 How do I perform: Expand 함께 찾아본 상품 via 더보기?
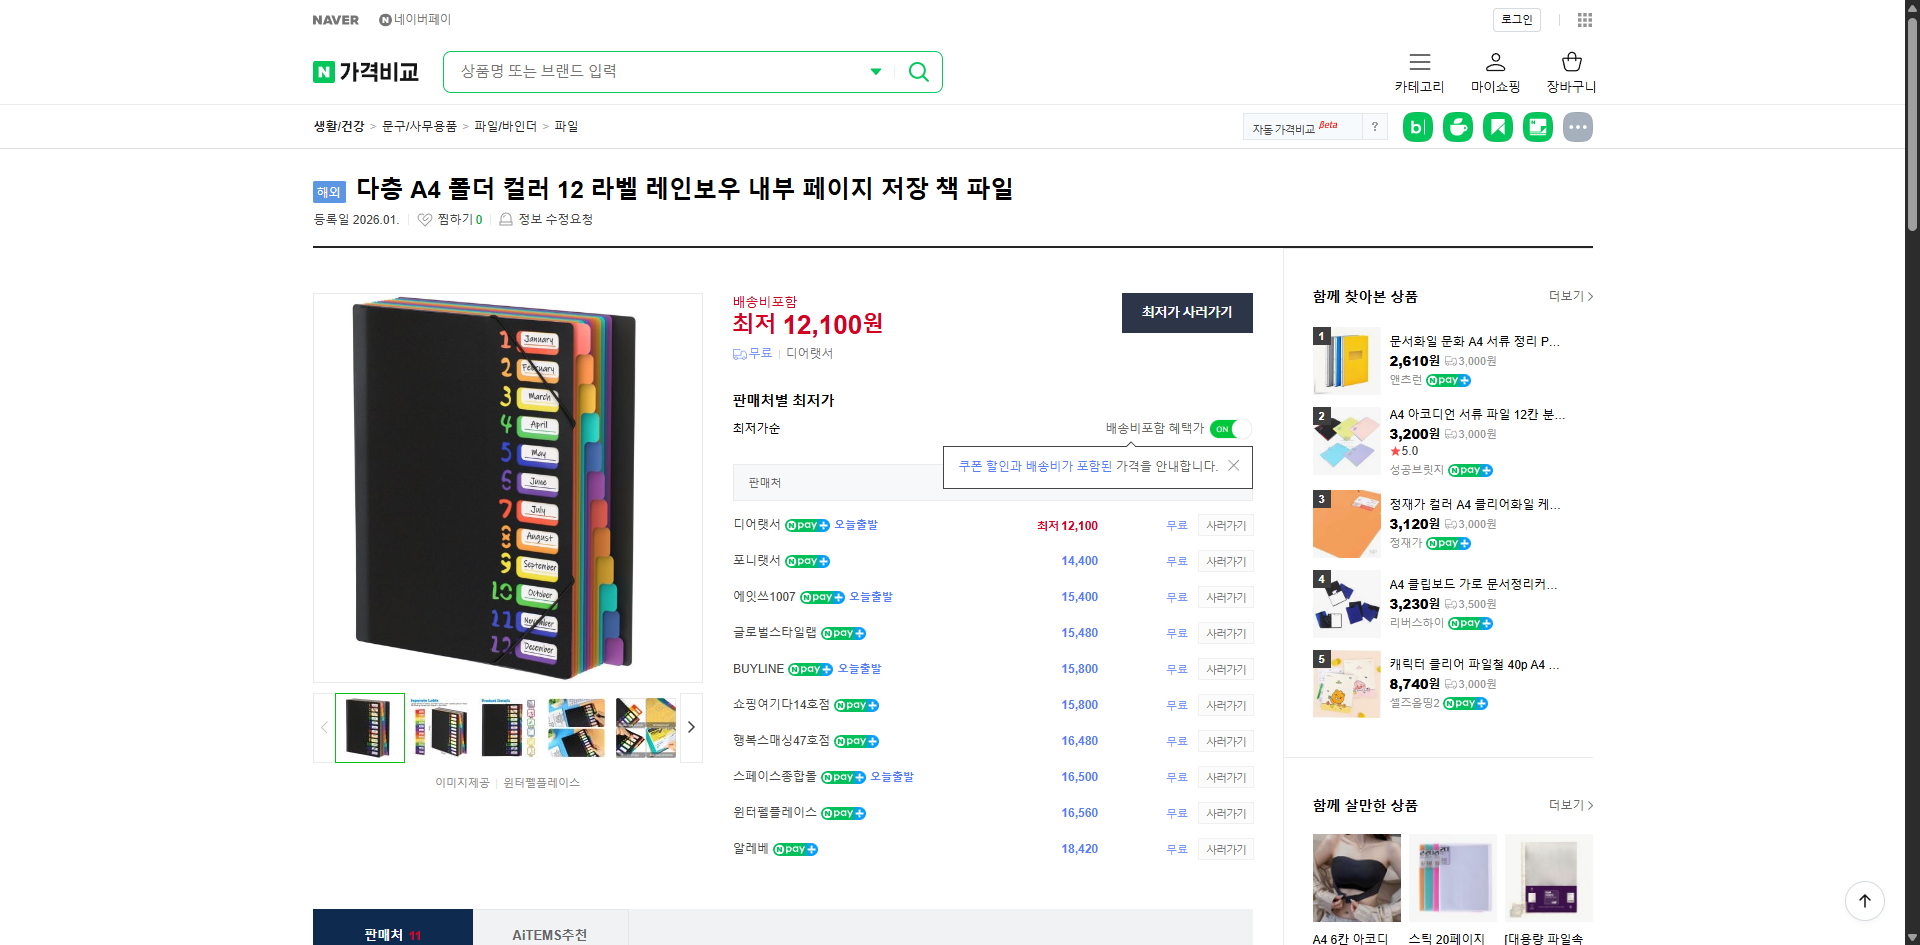[1567, 296]
